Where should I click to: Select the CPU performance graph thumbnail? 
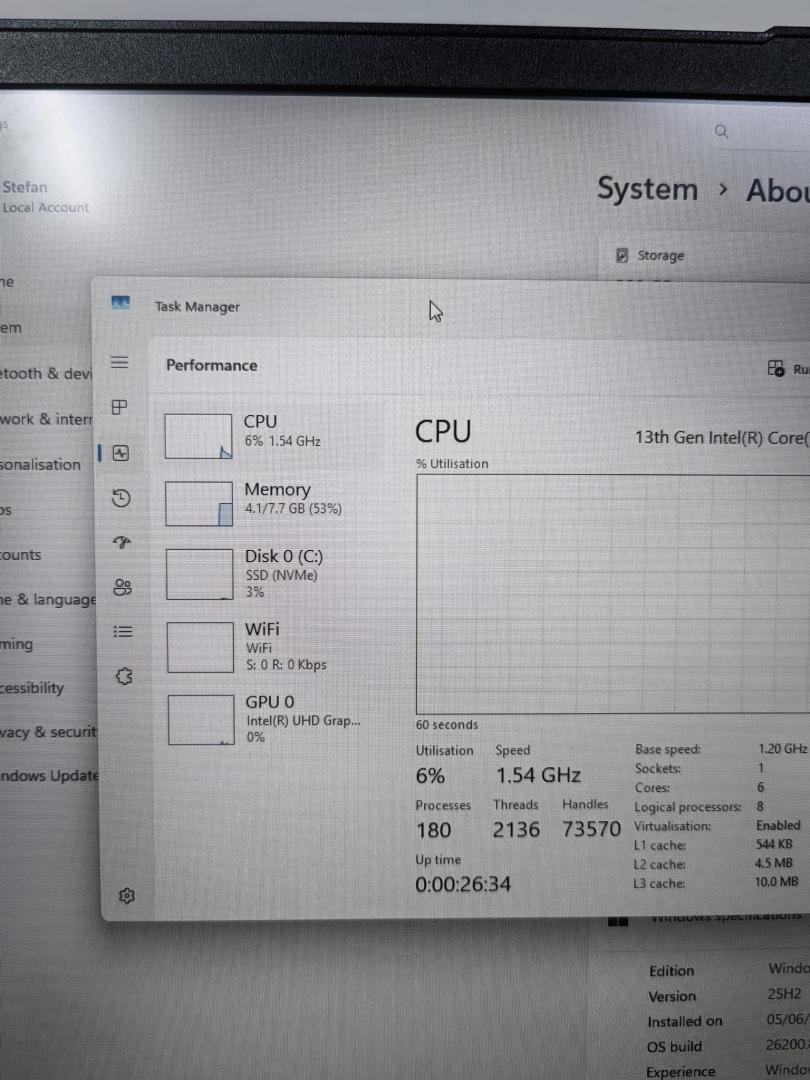pyautogui.click(x=198, y=436)
